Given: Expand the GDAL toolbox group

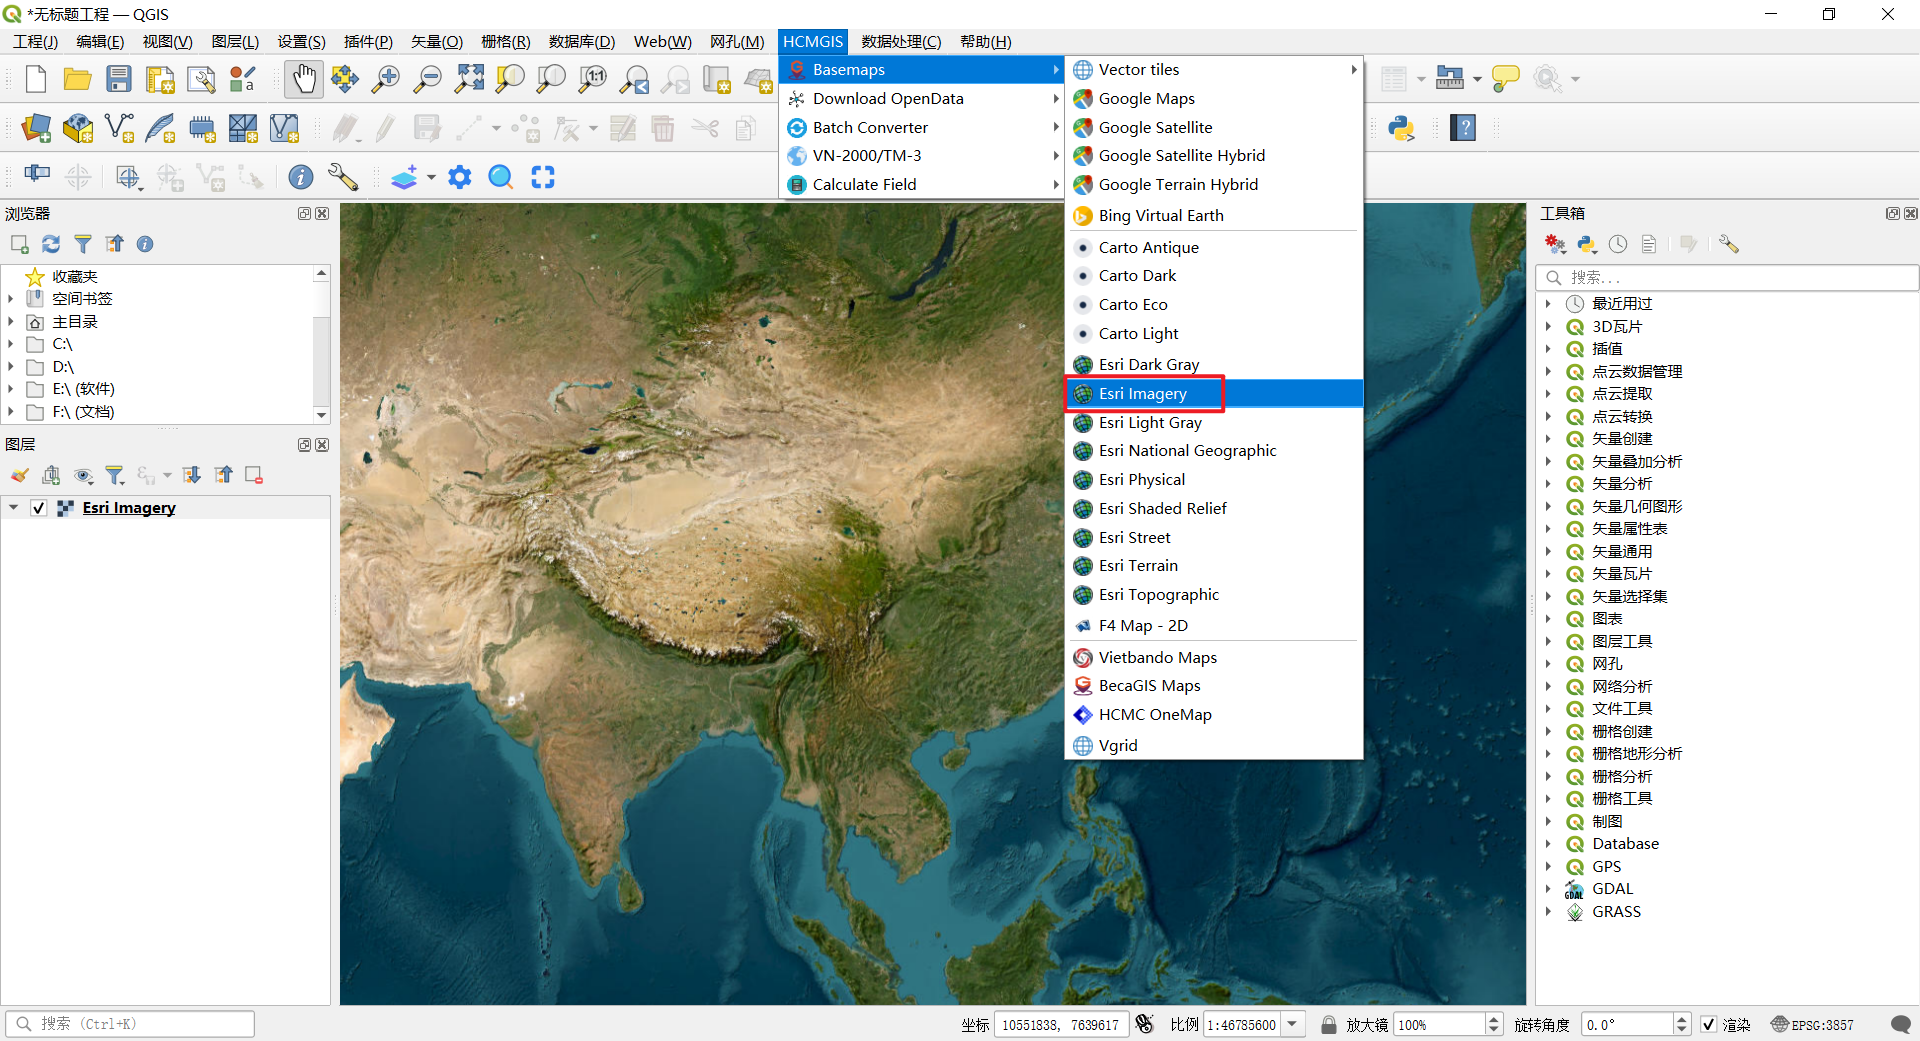Looking at the screenshot, I should click(1548, 889).
